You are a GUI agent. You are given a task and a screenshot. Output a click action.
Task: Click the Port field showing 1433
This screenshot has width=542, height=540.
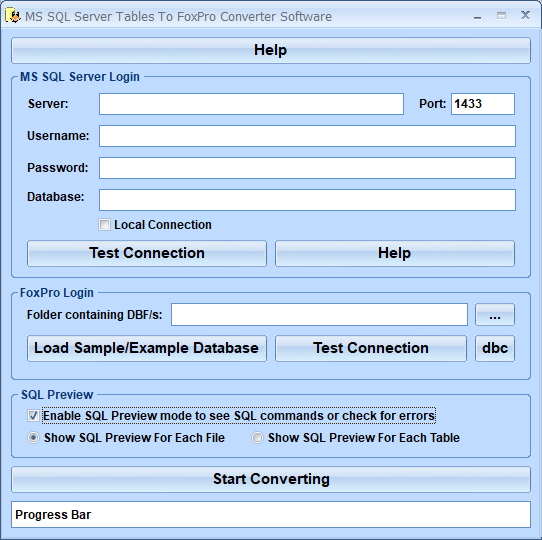[x=483, y=104]
